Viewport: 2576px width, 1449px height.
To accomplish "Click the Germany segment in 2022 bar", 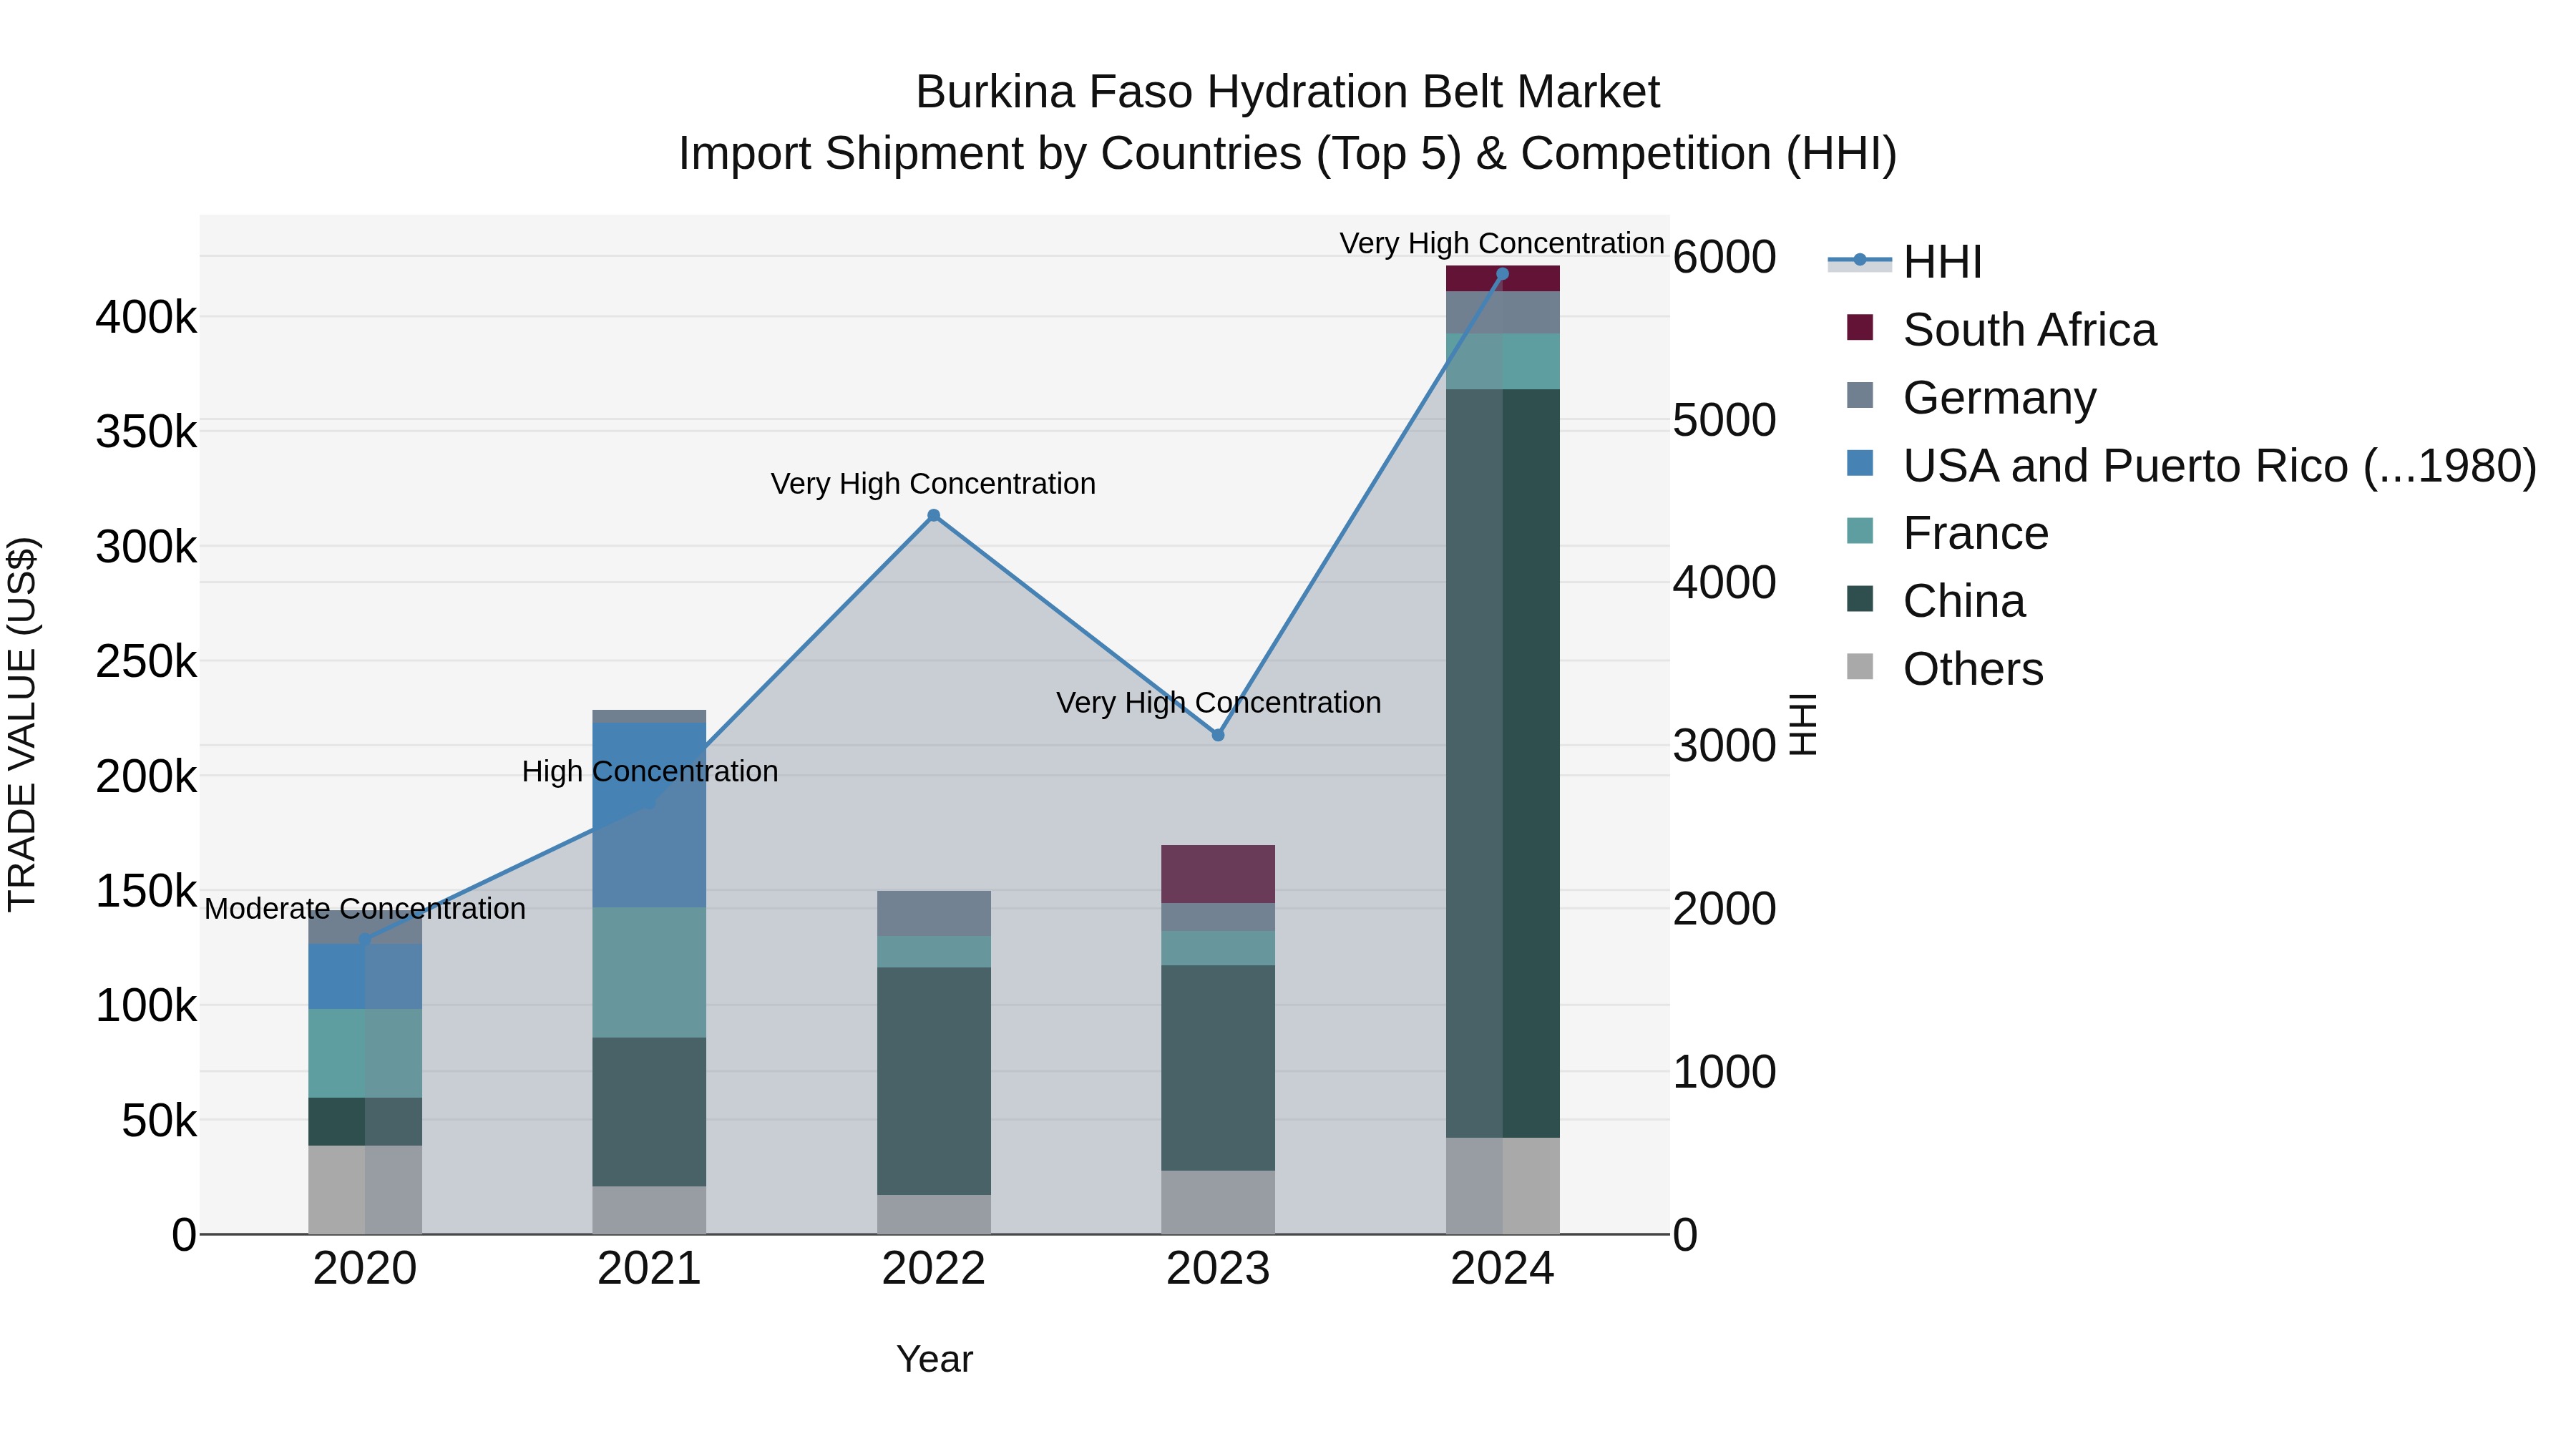I will (934, 913).
